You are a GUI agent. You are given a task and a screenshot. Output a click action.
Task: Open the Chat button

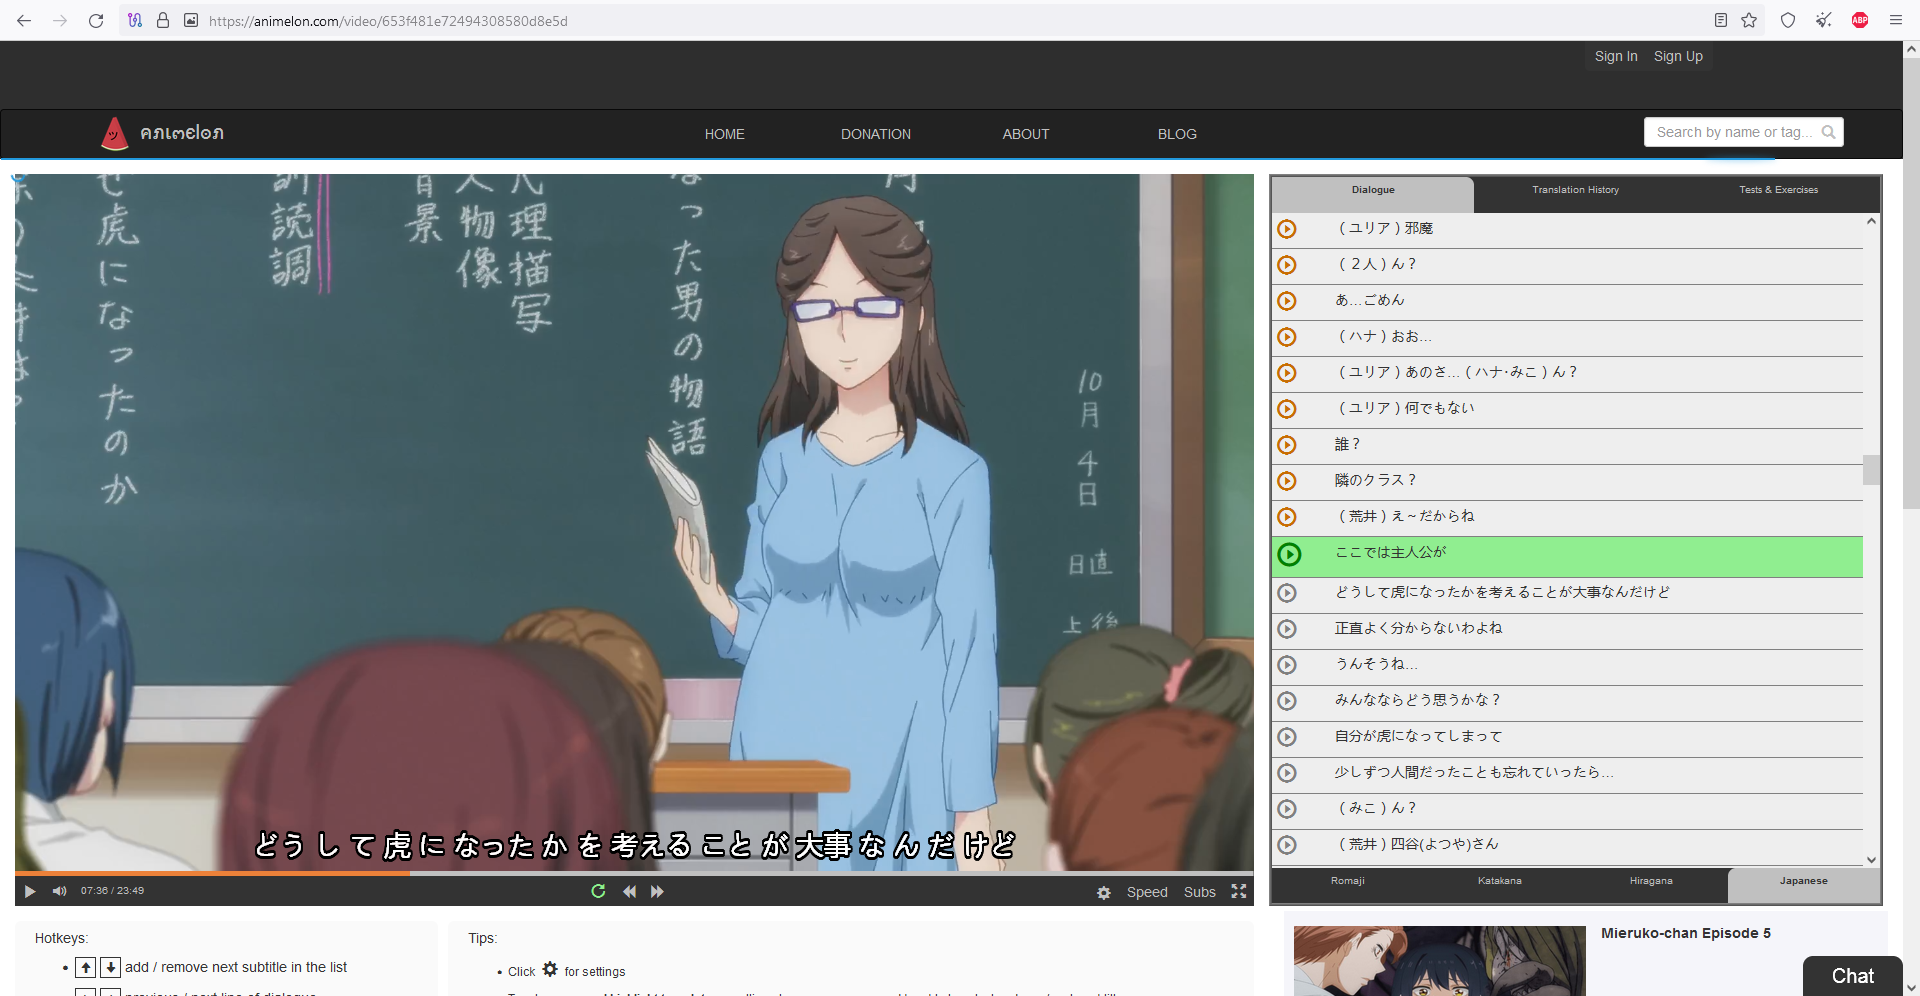tap(1853, 976)
